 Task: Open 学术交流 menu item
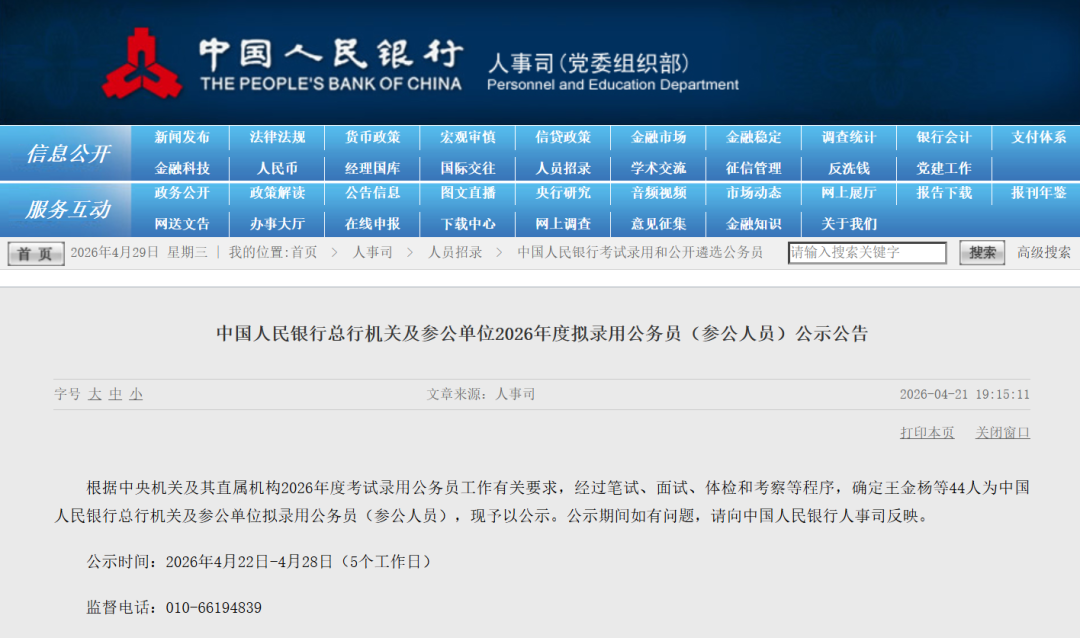(x=658, y=168)
